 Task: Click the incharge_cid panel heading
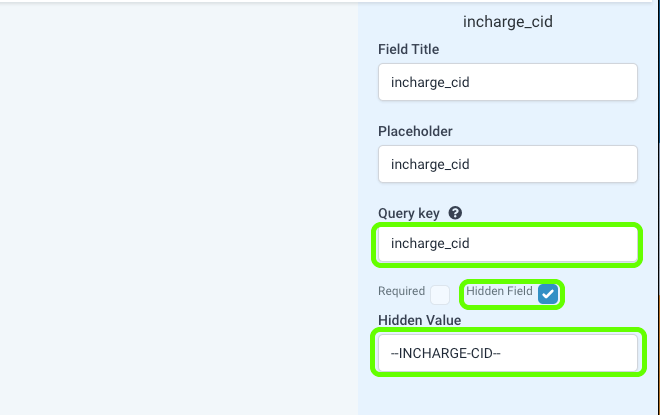[508, 22]
